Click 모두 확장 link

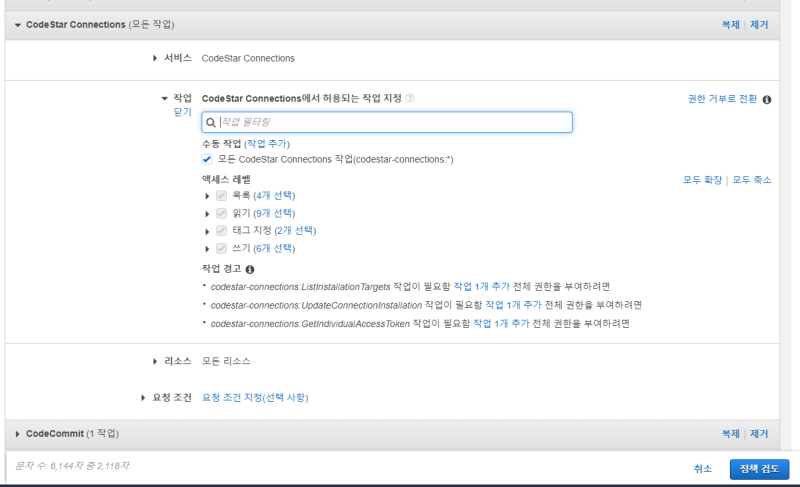(703, 180)
